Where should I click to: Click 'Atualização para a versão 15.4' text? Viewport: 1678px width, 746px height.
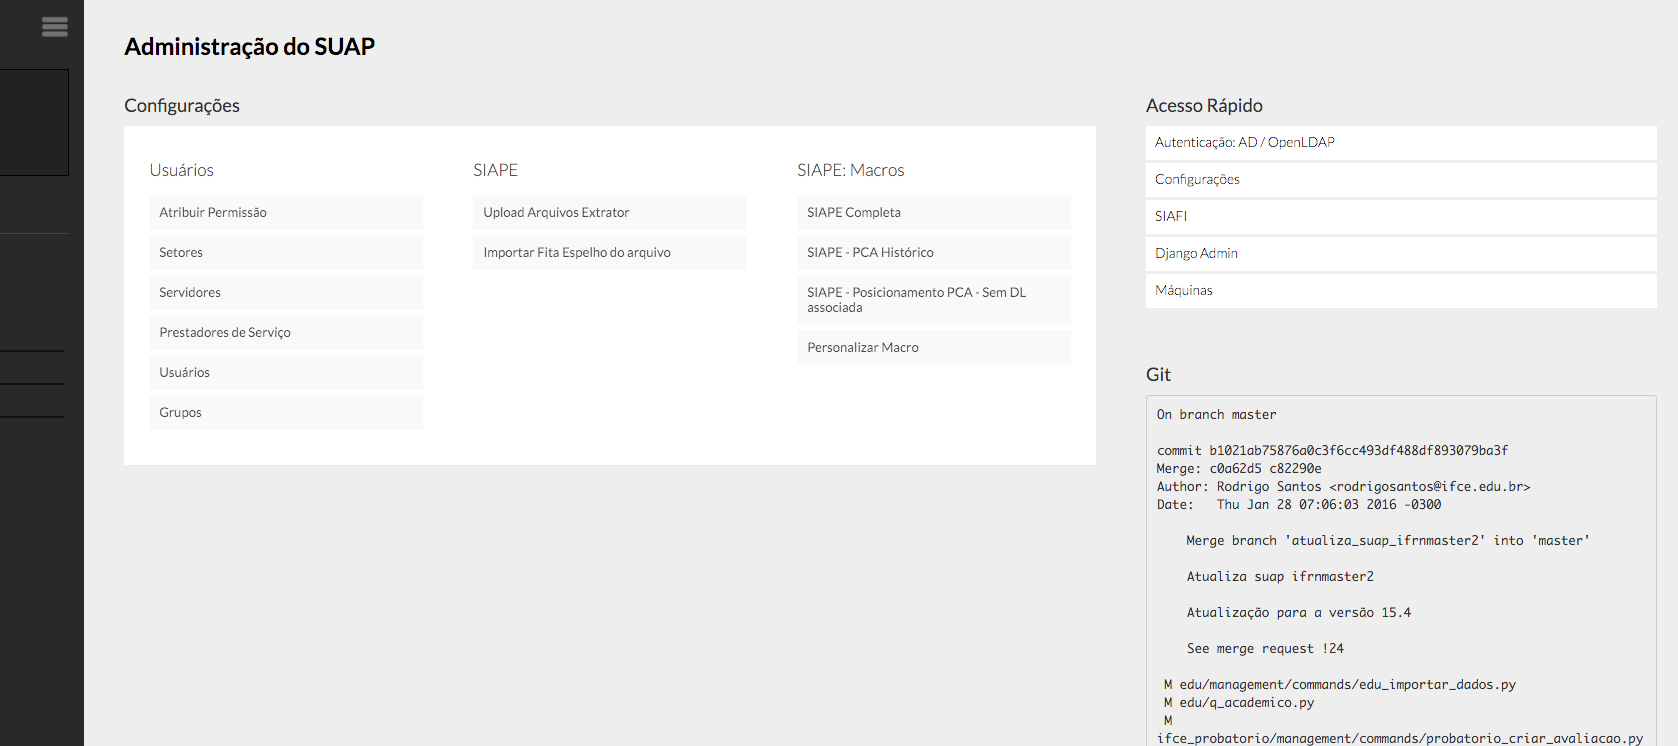coord(1299,613)
